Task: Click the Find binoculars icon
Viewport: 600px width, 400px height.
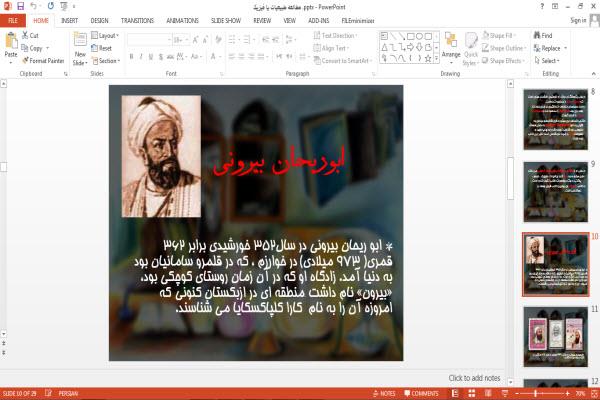Action: click(x=537, y=35)
